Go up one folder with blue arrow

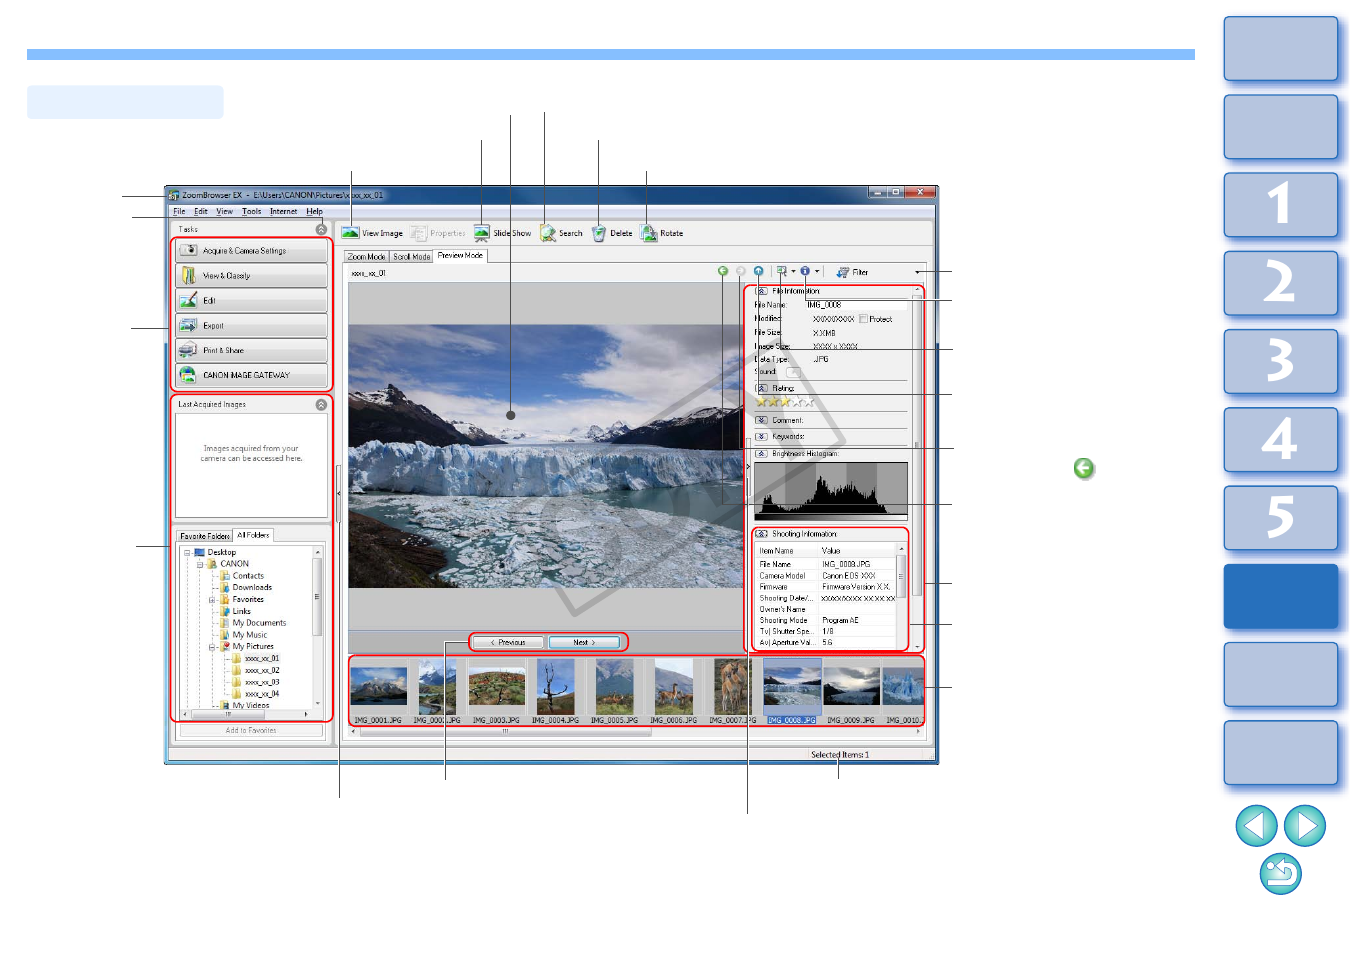tap(759, 271)
